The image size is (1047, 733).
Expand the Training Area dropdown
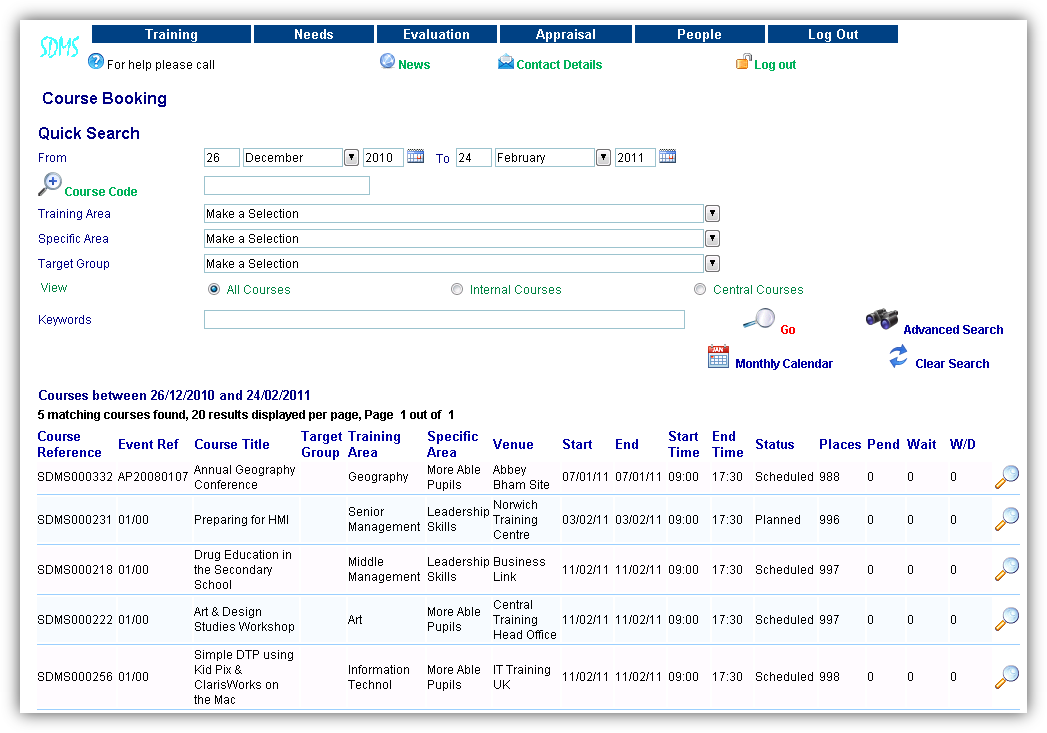tap(712, 214)
